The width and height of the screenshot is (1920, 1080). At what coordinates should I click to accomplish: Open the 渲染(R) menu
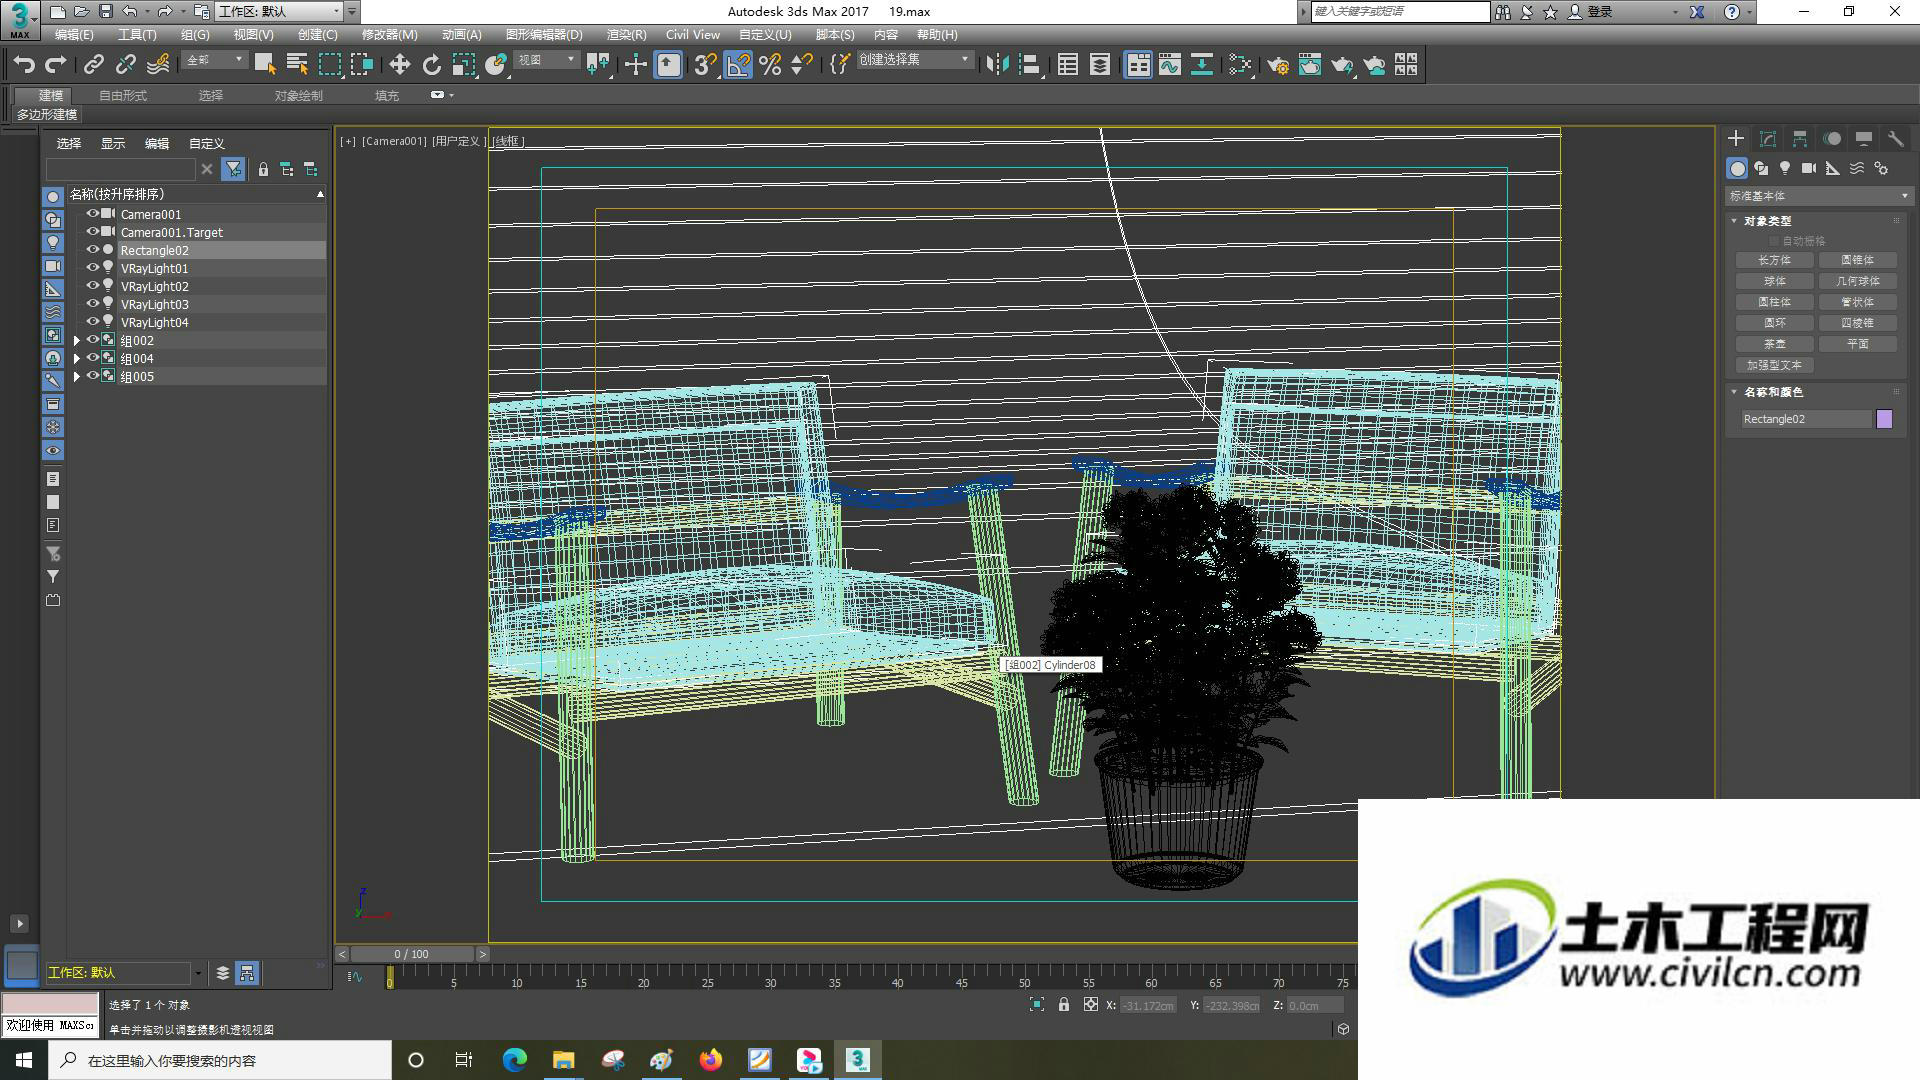(x=626, y=35)
